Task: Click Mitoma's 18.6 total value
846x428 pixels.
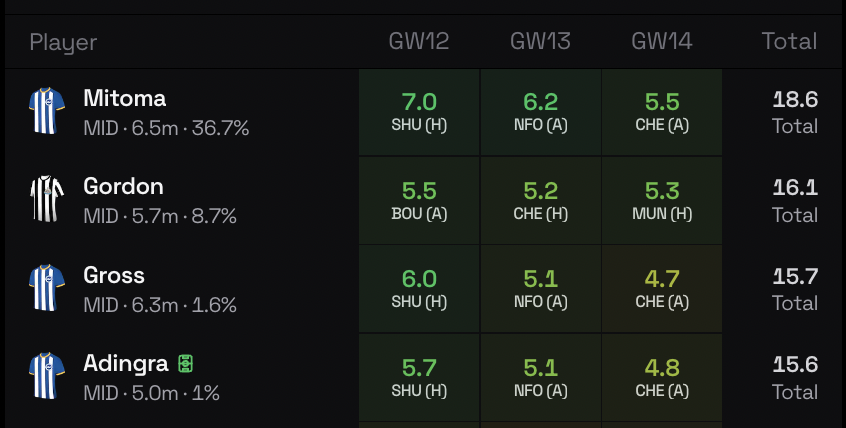Action: [x=795, y=100]
